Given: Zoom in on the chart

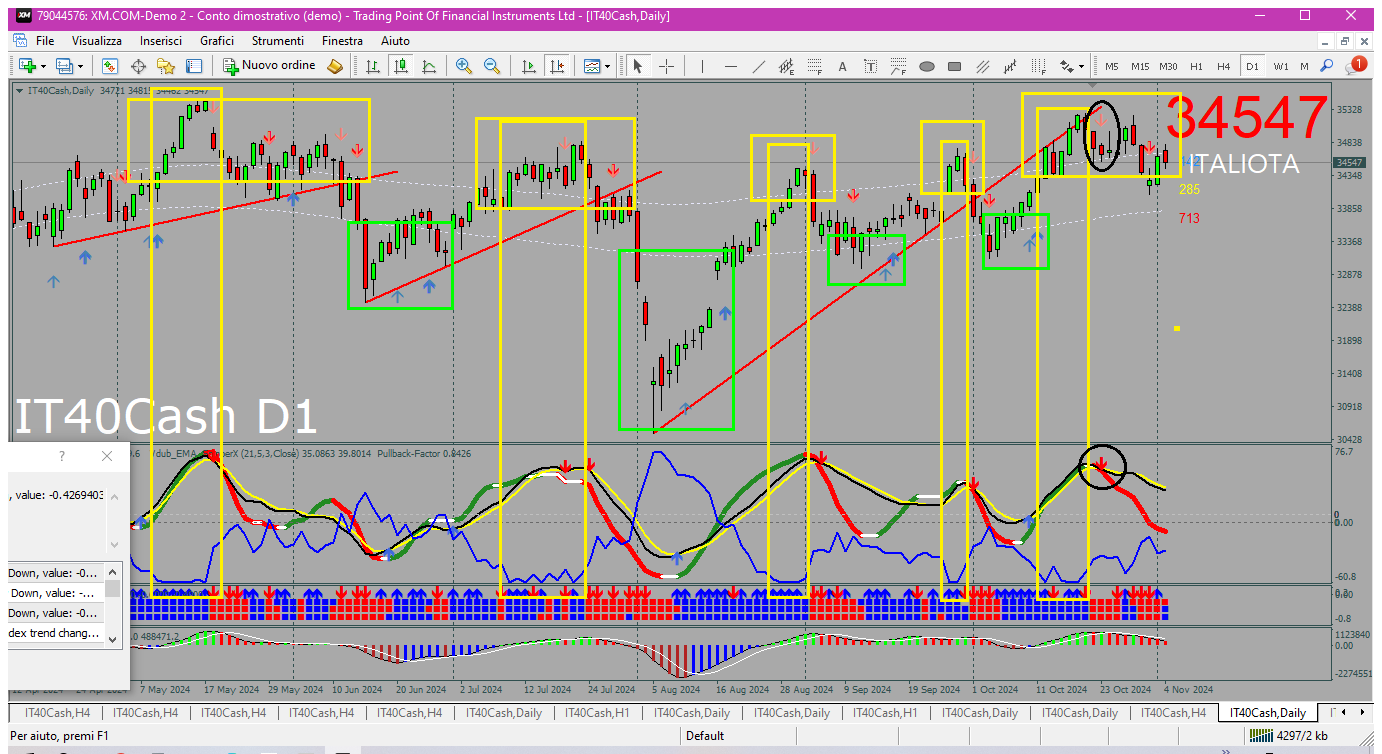Looking at the screenshot, I should [464, 66].
